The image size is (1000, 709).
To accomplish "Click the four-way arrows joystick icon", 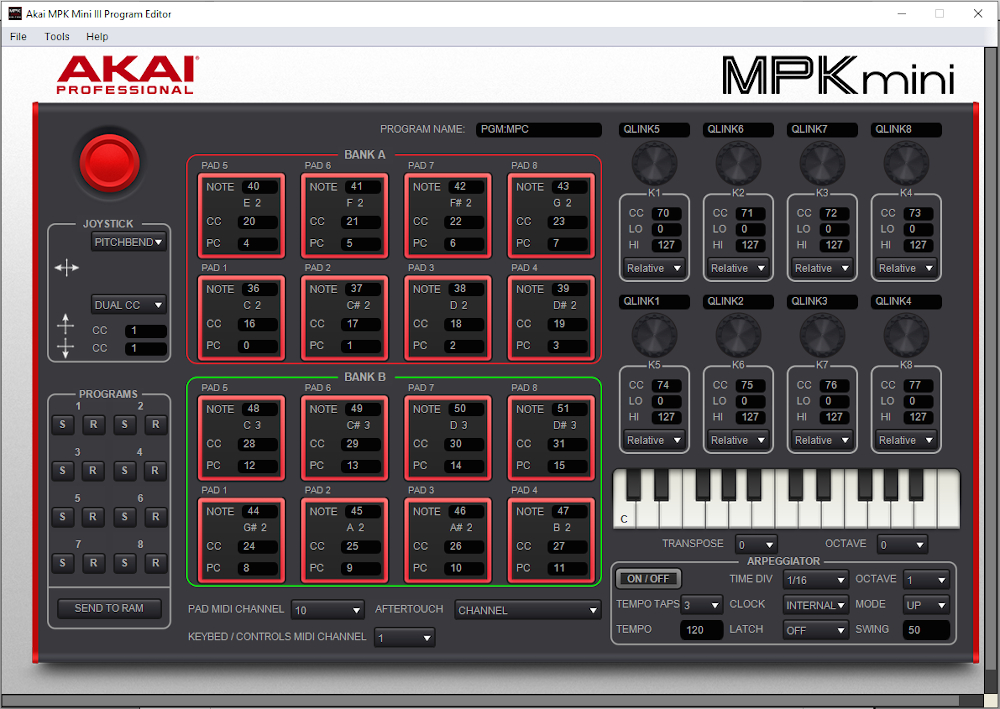I will pyautogui.click(x=66, y=268).
